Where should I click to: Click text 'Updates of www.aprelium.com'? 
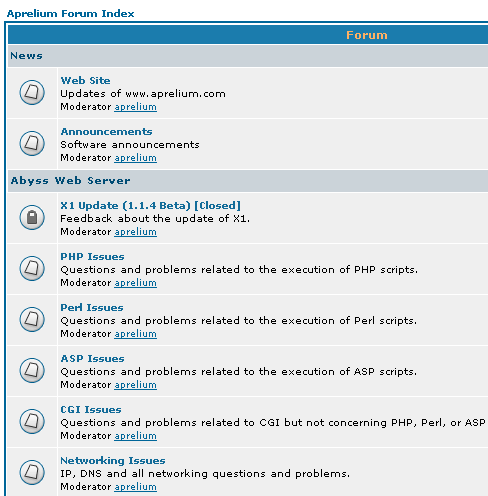point(143,94)
